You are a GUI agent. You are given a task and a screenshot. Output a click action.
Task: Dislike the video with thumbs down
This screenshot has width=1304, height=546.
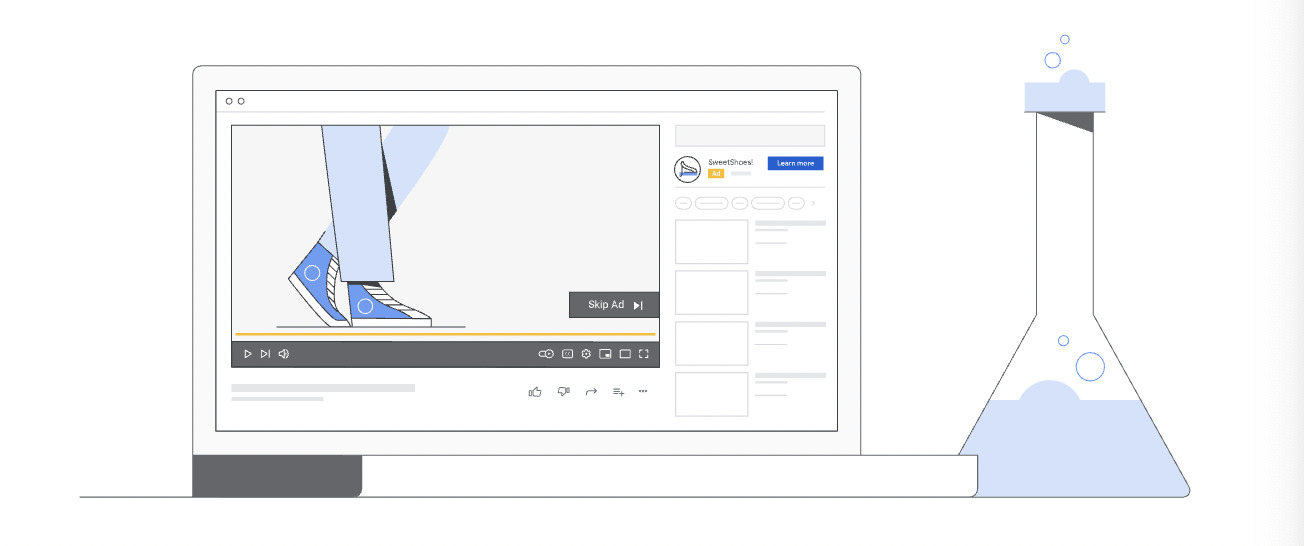pyautogui.click(x=563, y=391)
